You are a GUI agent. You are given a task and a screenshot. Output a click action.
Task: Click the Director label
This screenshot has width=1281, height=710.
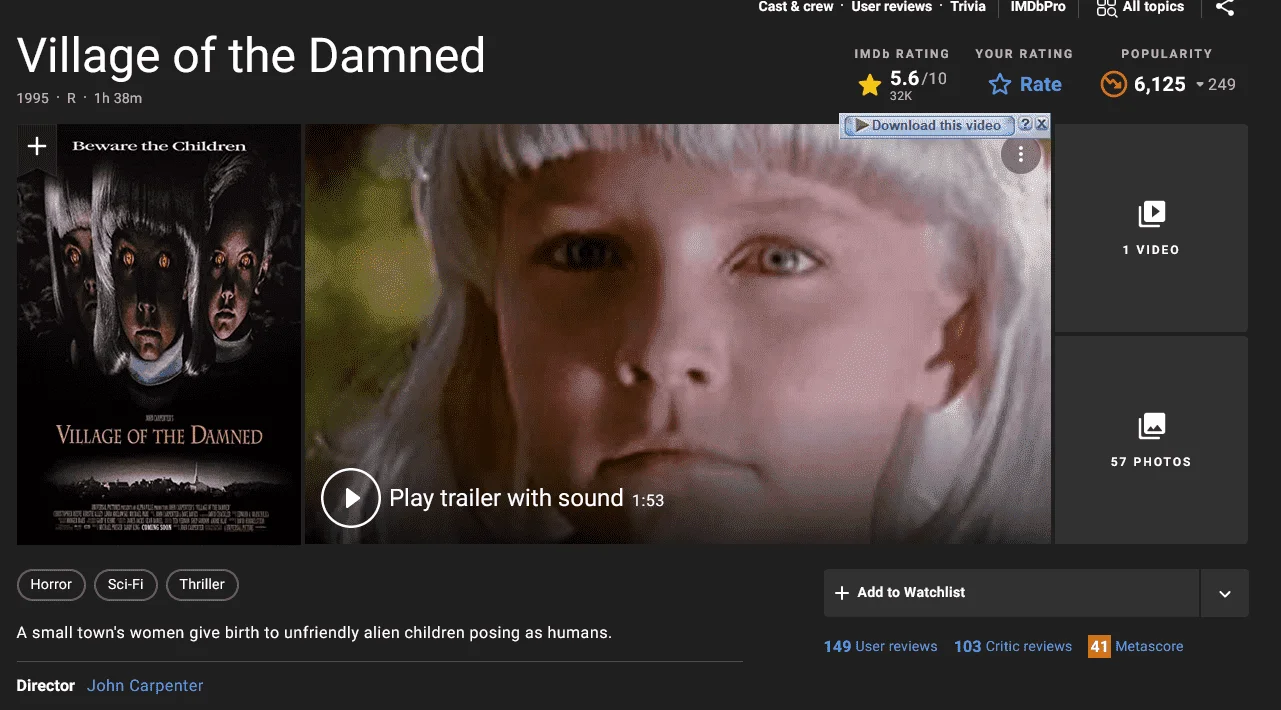[46, 686]
